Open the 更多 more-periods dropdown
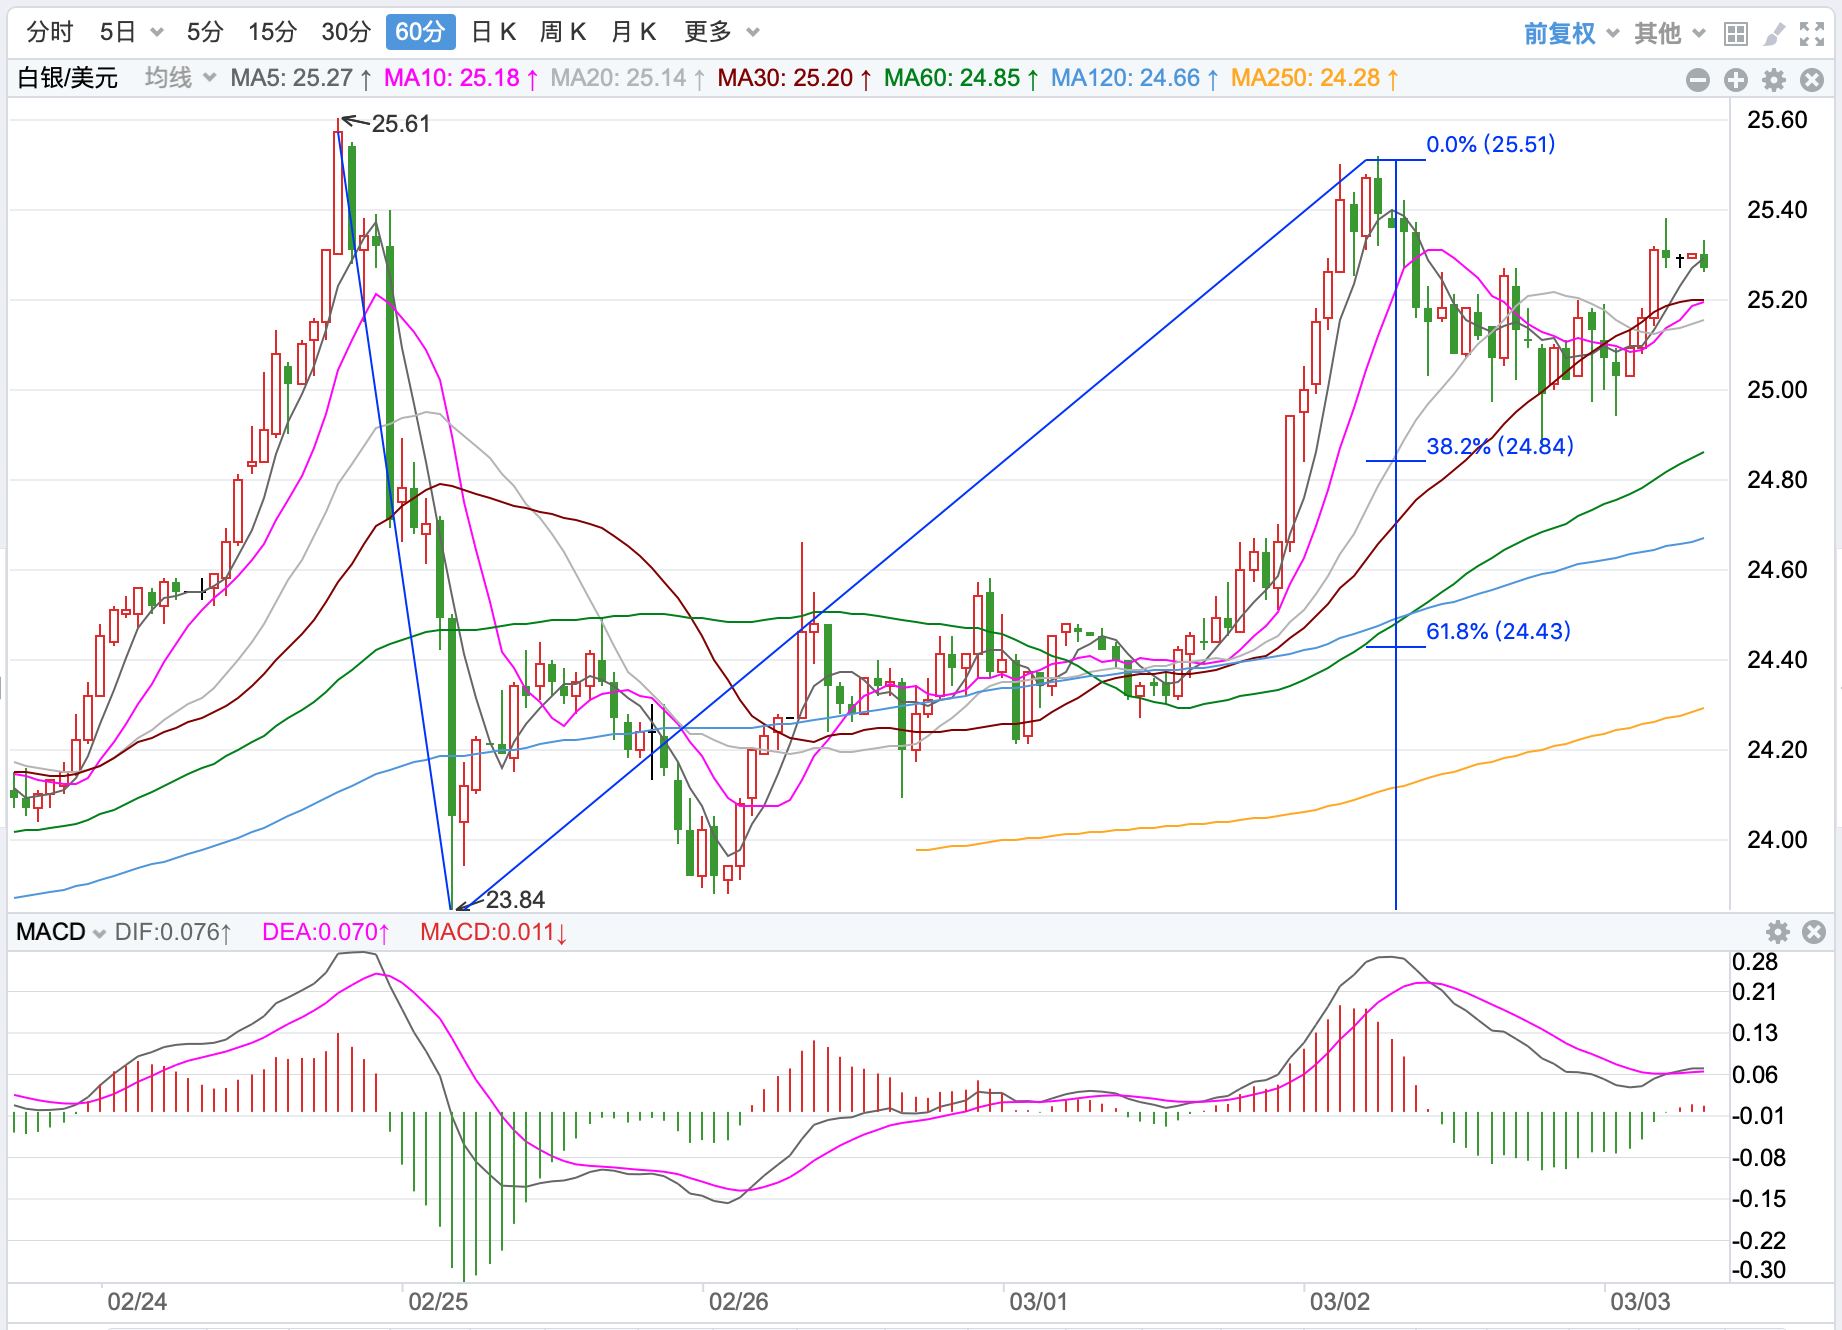The image size is (1842, 1330). pyautogui.click(x=722, y=32)
